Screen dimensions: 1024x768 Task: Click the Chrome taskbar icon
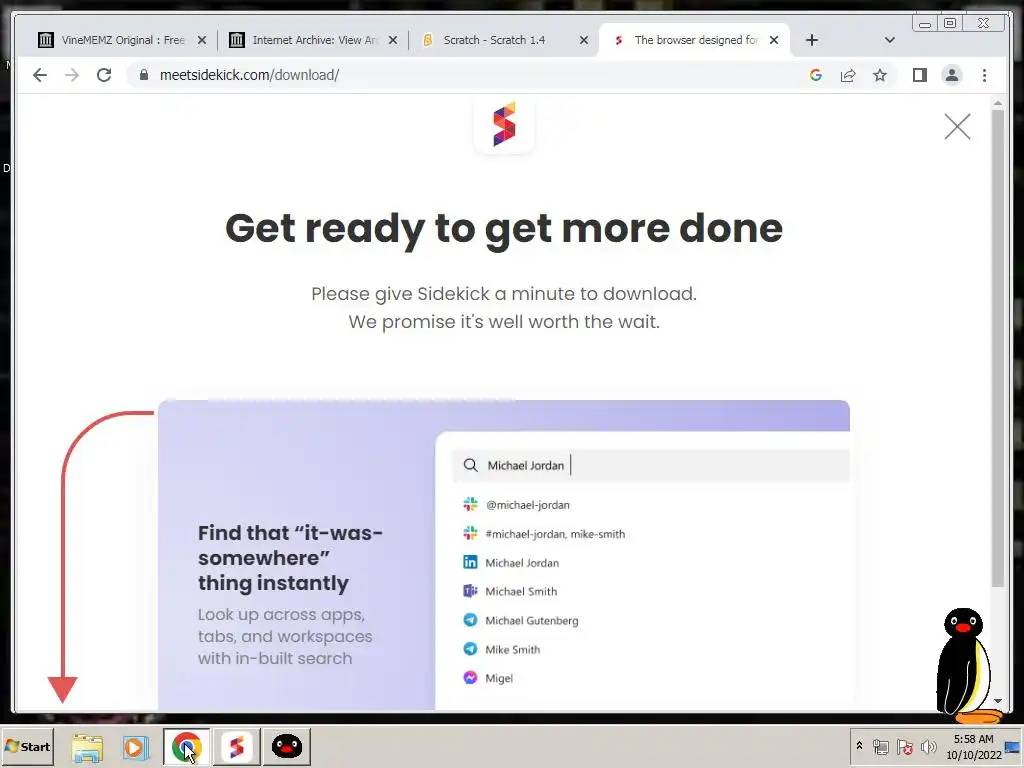[186, 746]
